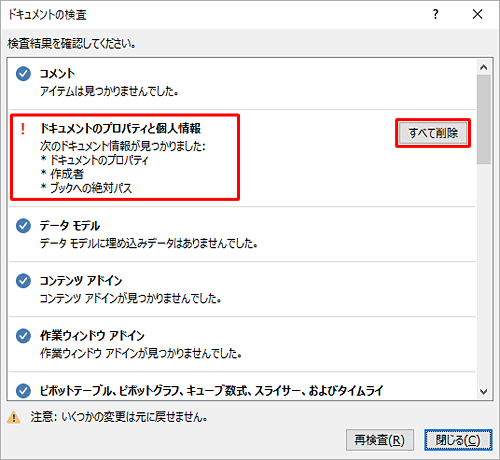The width and height of the screenshot is (500, 460).
Task: Click the ピボットテーブル、ピボットグラフ heading
Action: 211,391
